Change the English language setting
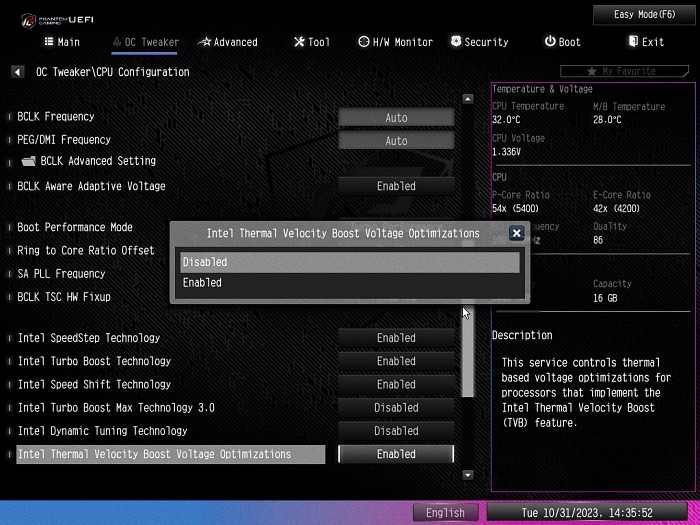This screenshot has height=525, width=700. (446, 512)
